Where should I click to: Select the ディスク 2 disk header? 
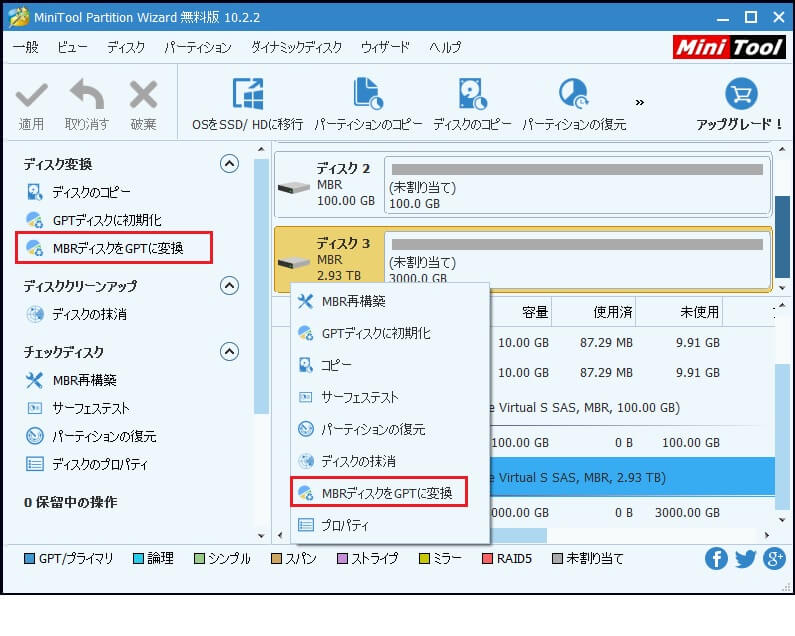329,185
